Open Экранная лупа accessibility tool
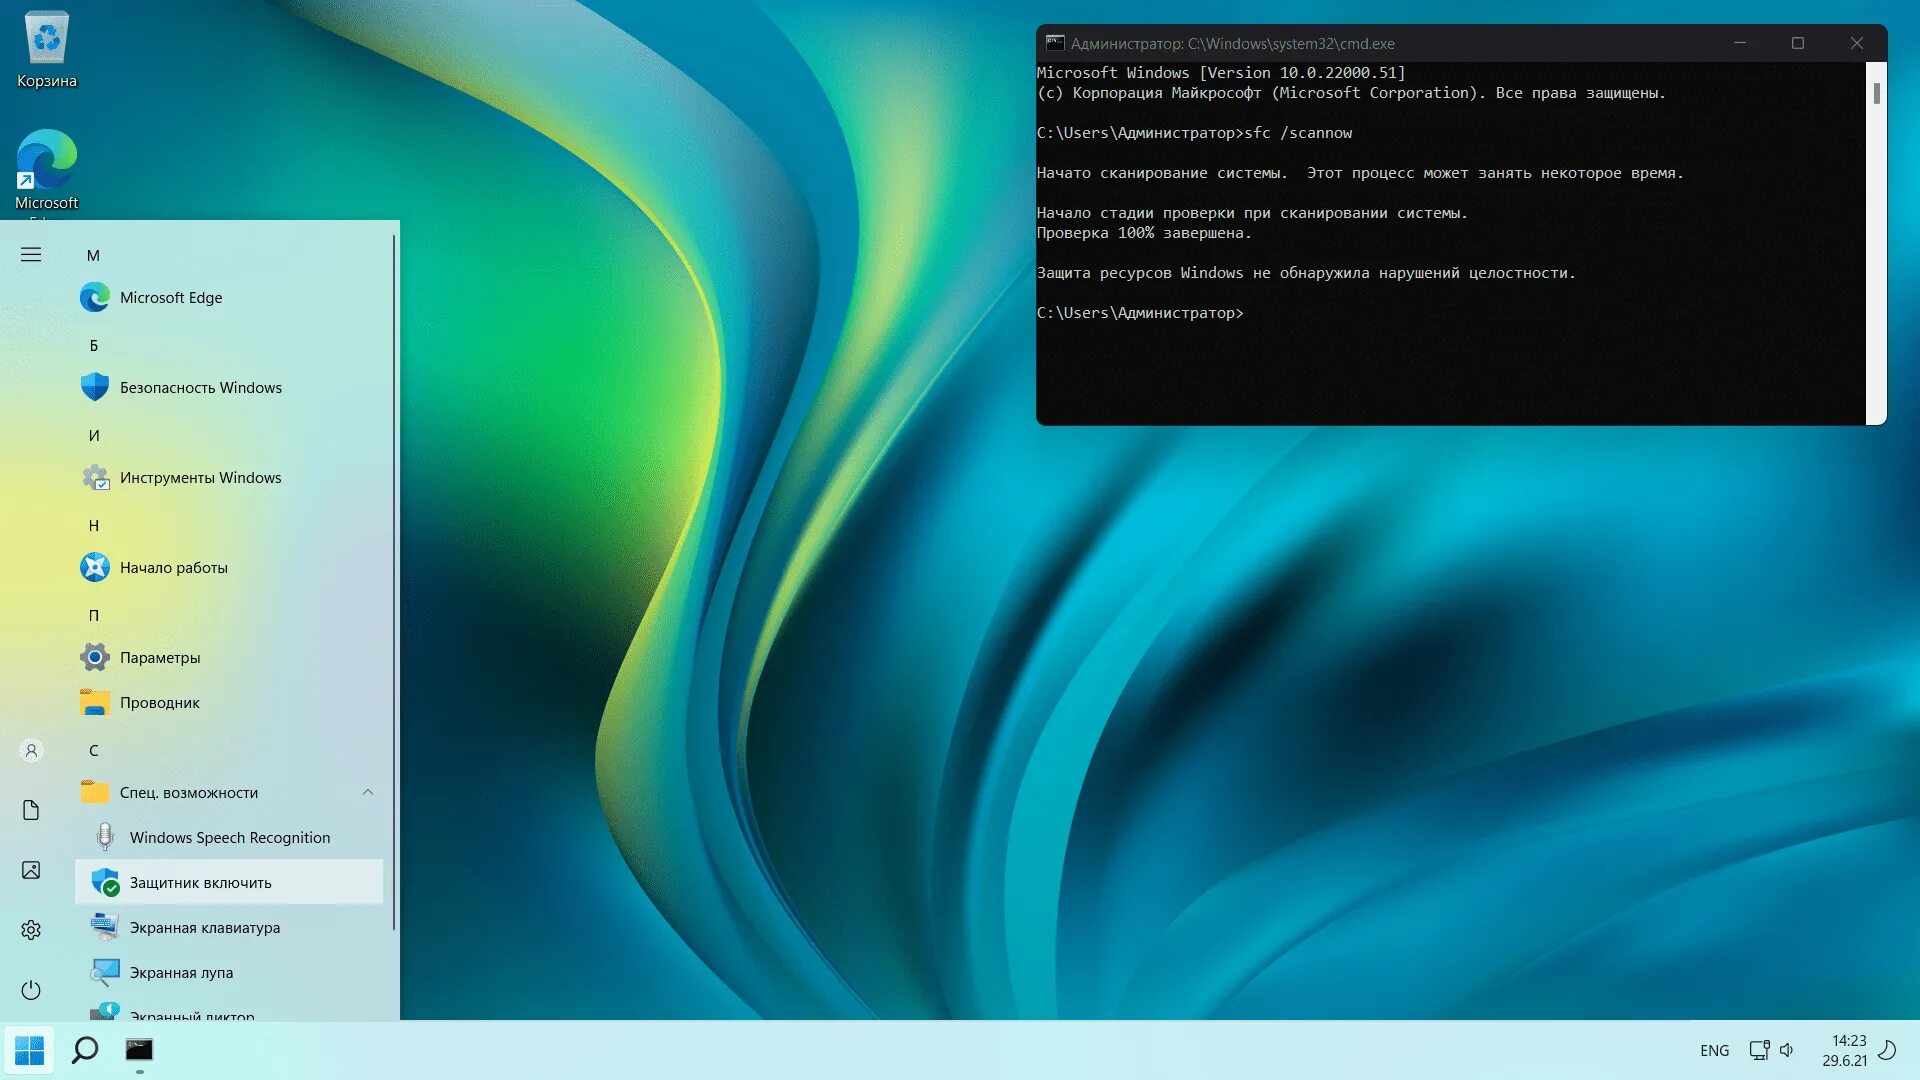The width and height of the screenshot is (1920, 1080). click(181, 972)
